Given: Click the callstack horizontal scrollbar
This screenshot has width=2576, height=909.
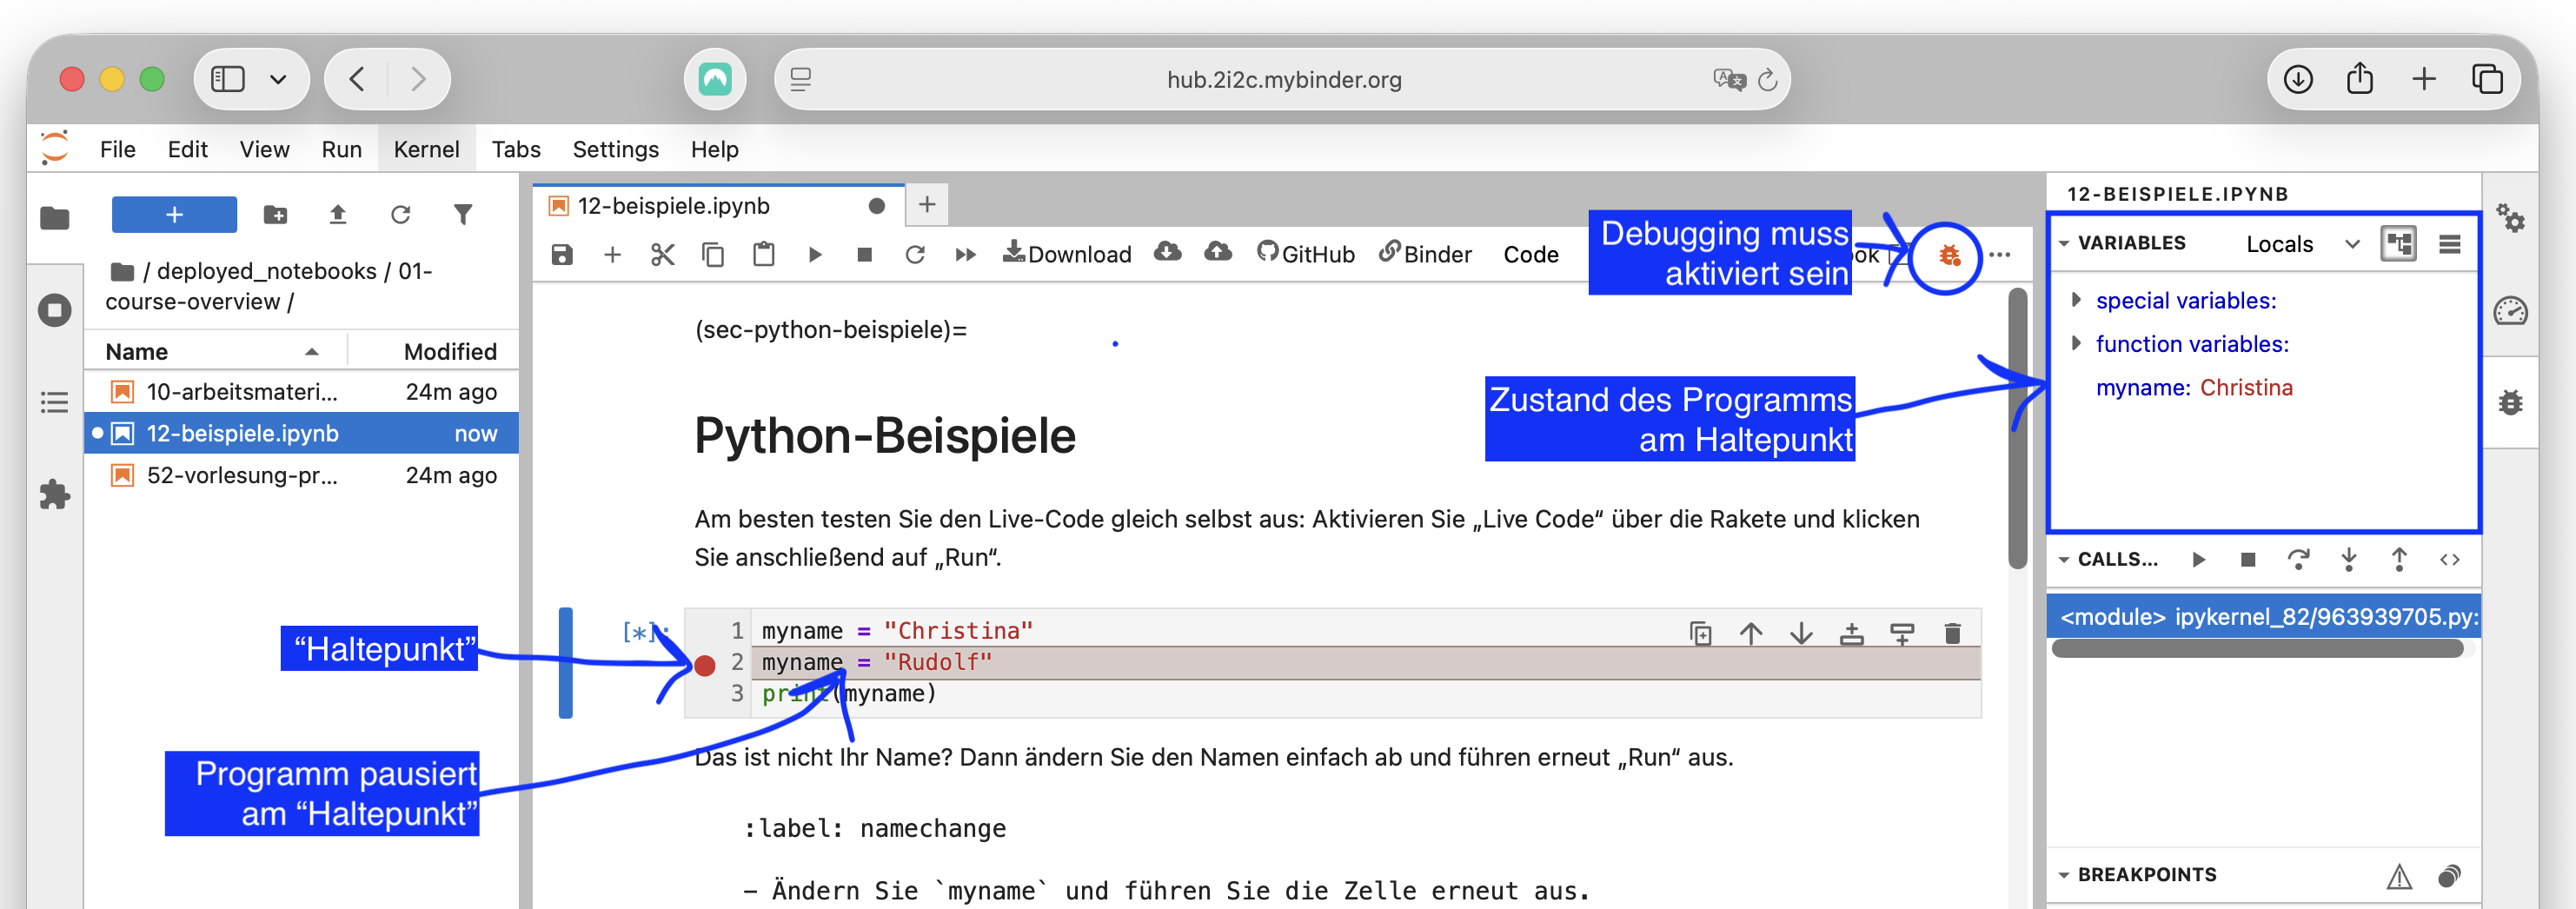Looking at the screenshot, I should pos(2256,649).
